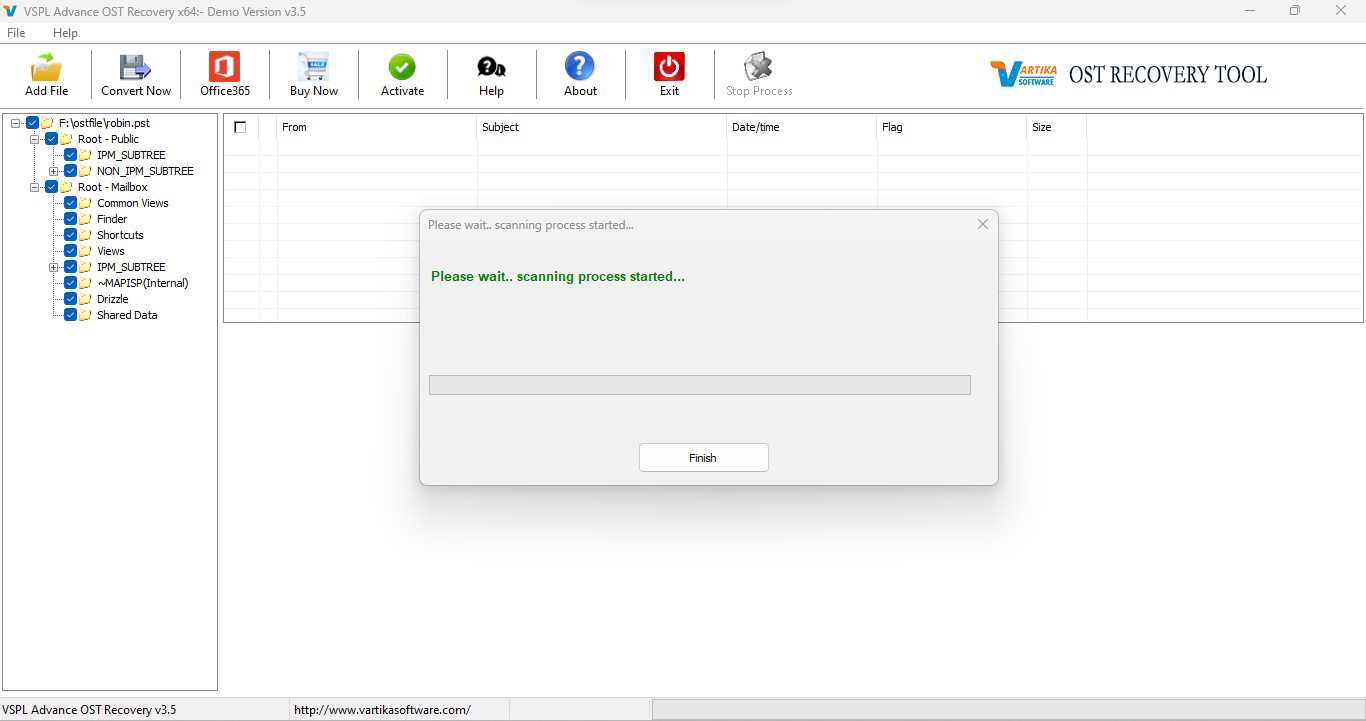
Task: Close the scanning process dialog
Action: coord(982,224)
